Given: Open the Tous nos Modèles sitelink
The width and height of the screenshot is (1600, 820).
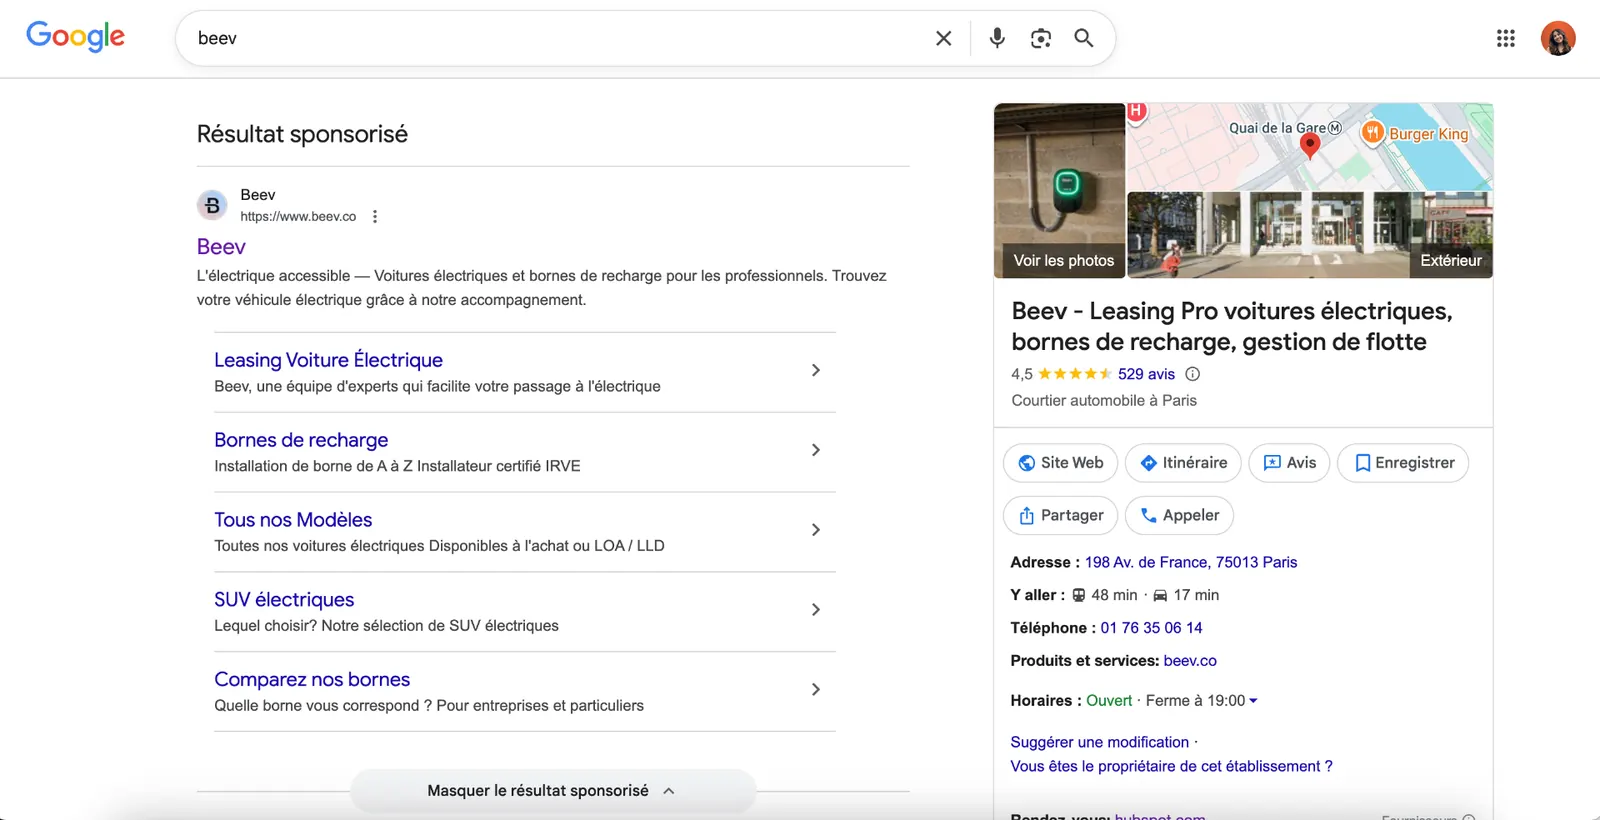Looking at the screenshot, I should coord(293,520).
